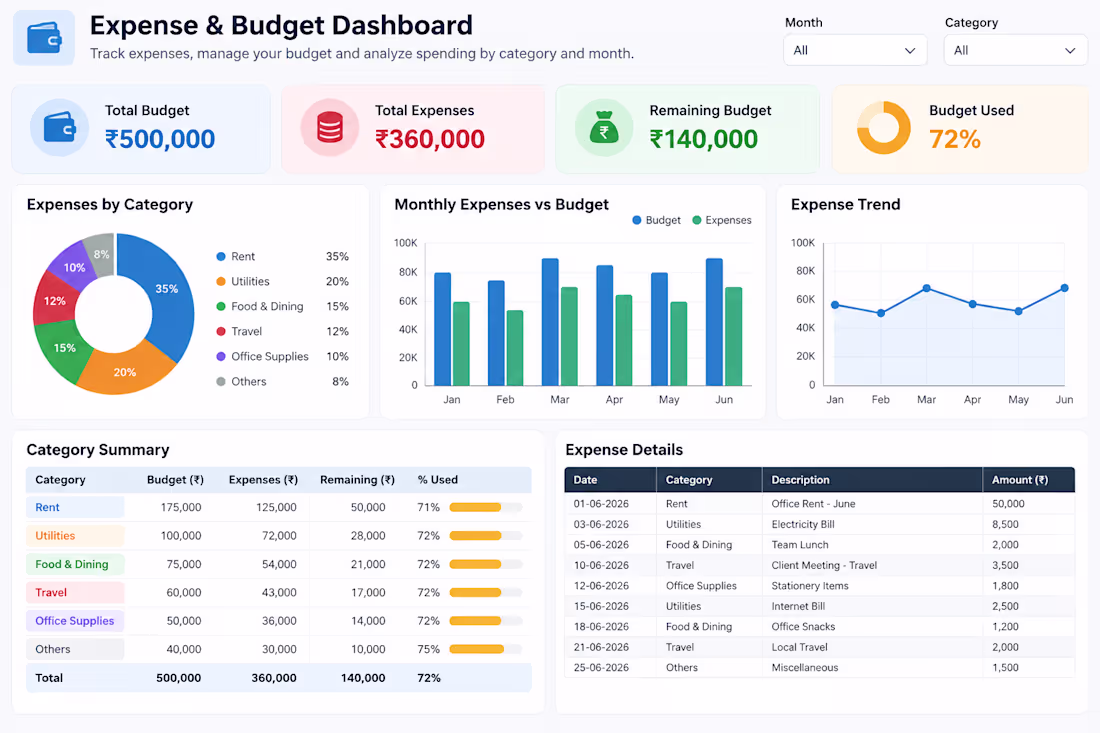Viewport: 1100px width, 733px height.
Task: Select the Internet Bill expense row
Action: pyautogui.click(x=819, y=606)
